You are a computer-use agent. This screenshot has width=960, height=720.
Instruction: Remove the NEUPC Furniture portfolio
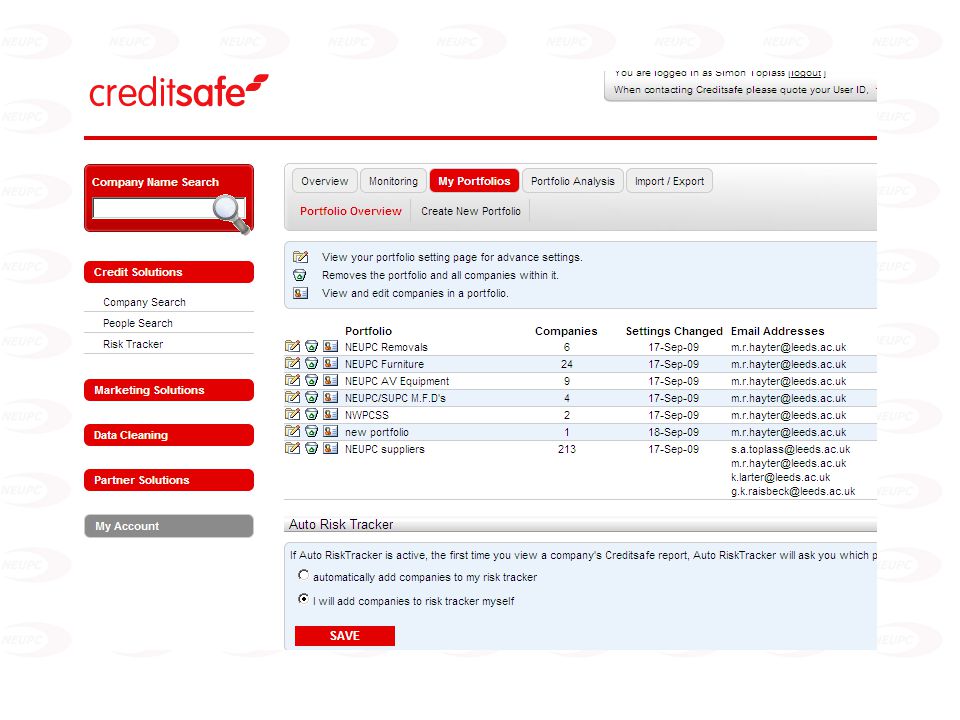[x=312, y=364]
